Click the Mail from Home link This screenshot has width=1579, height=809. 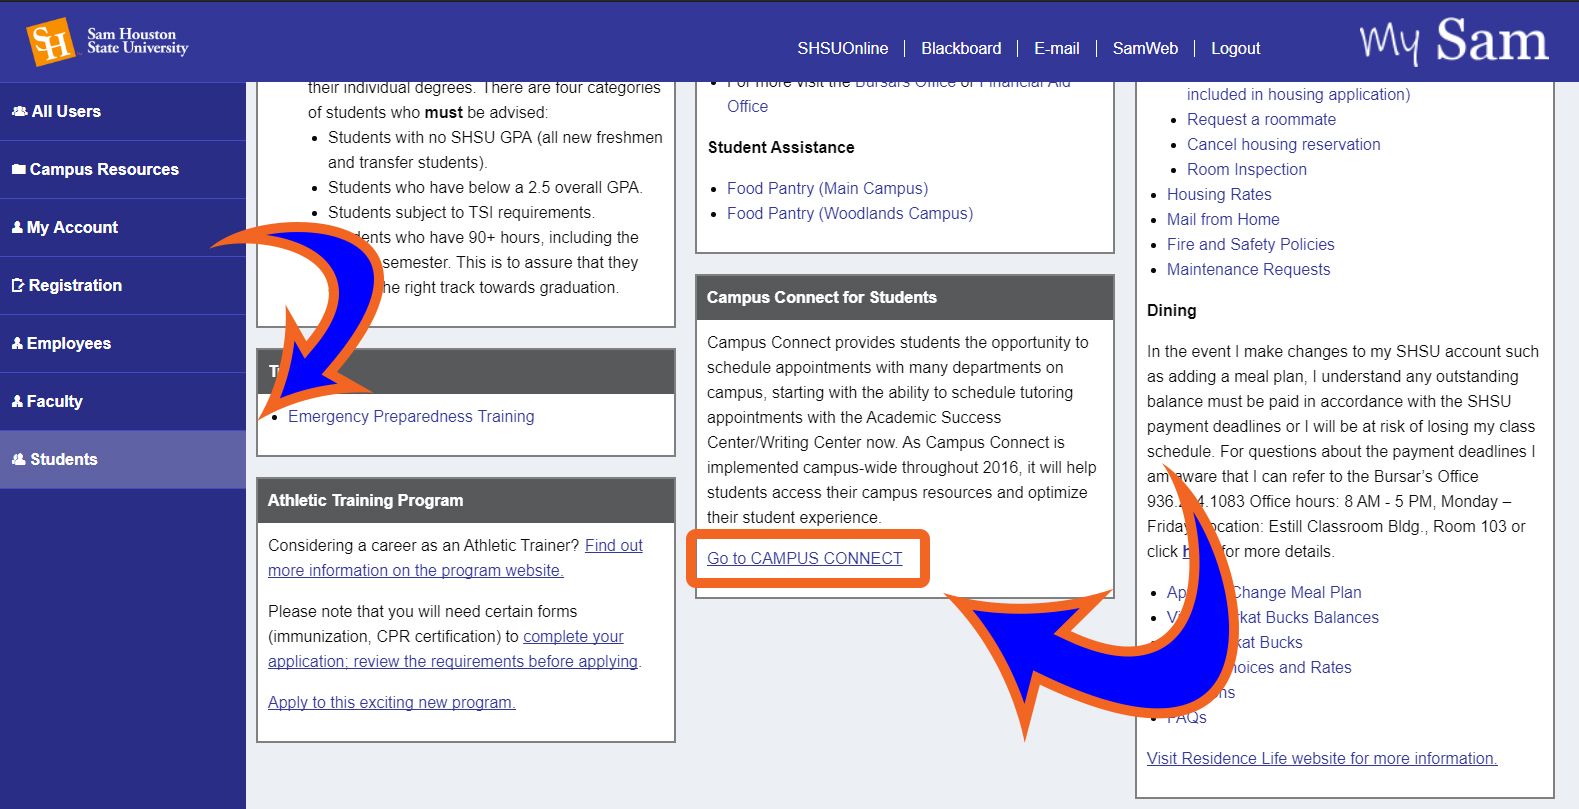click(1223, 219)
